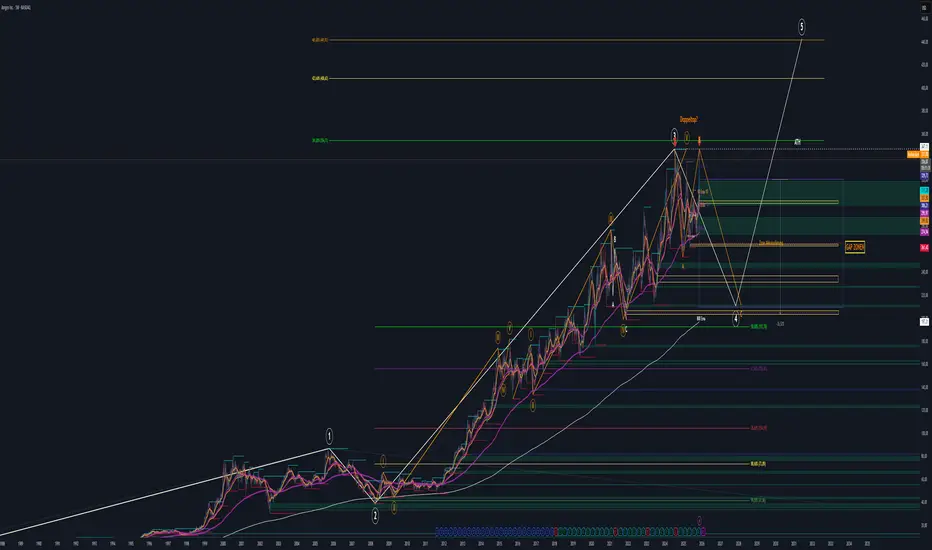Click the cyan price tag on axis
Viewport: 932px width, 550px height.
[x=924, y=190]
